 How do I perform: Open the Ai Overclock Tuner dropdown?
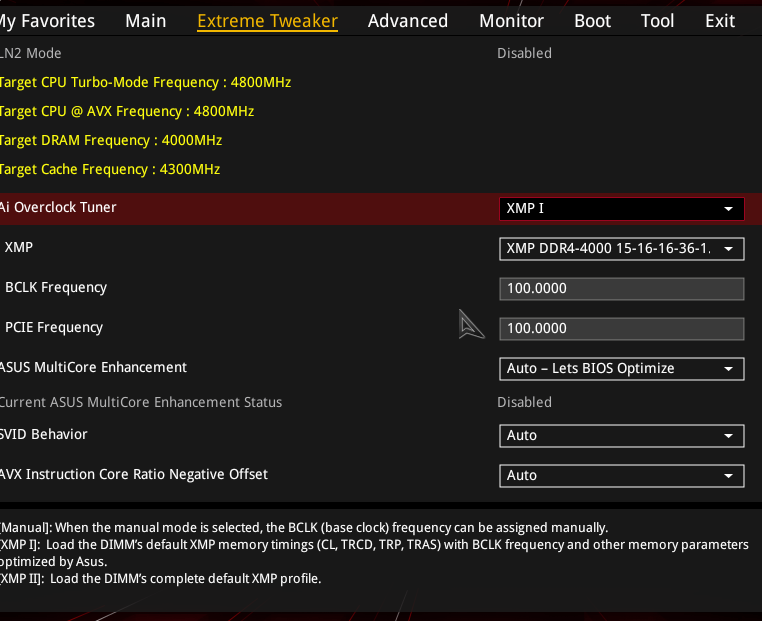coord(622,208)
